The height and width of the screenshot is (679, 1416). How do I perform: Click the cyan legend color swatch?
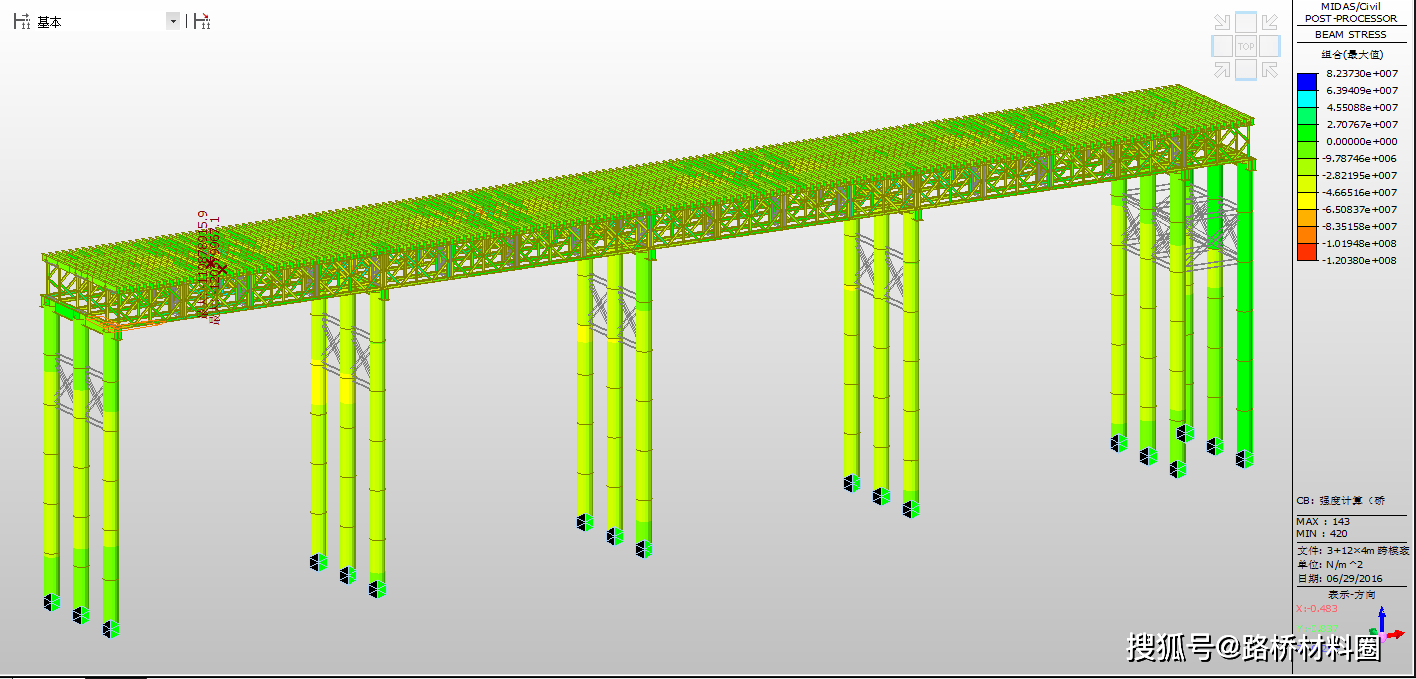point(1306,99)
